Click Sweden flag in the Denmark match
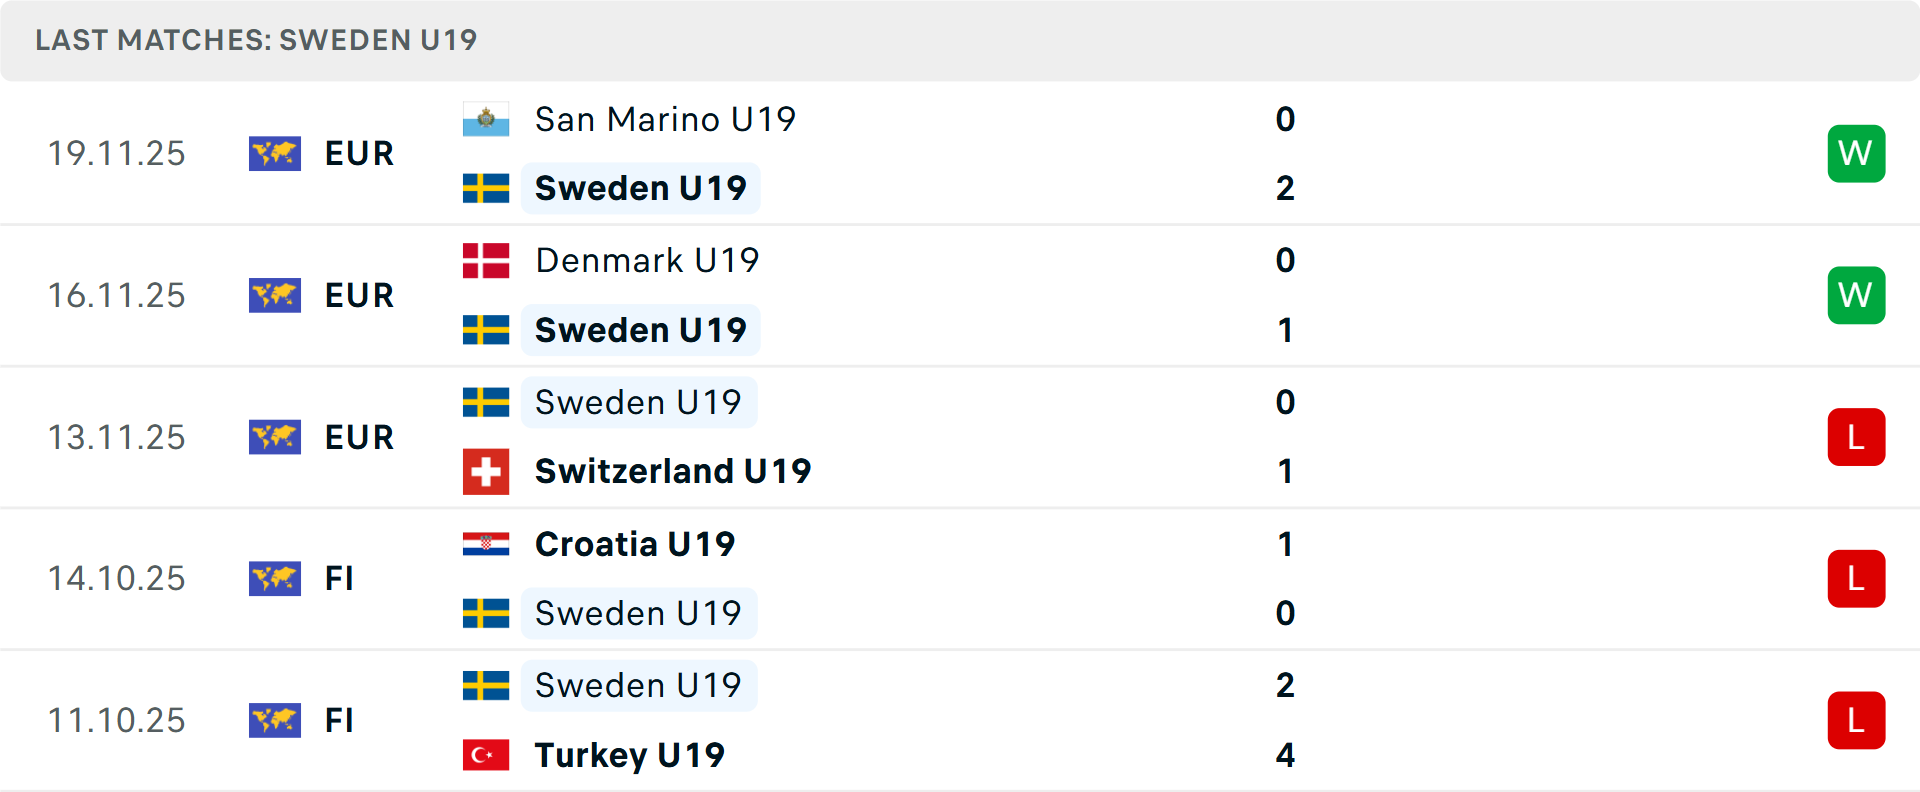1920x792 pixels. (x=486, y=330)
